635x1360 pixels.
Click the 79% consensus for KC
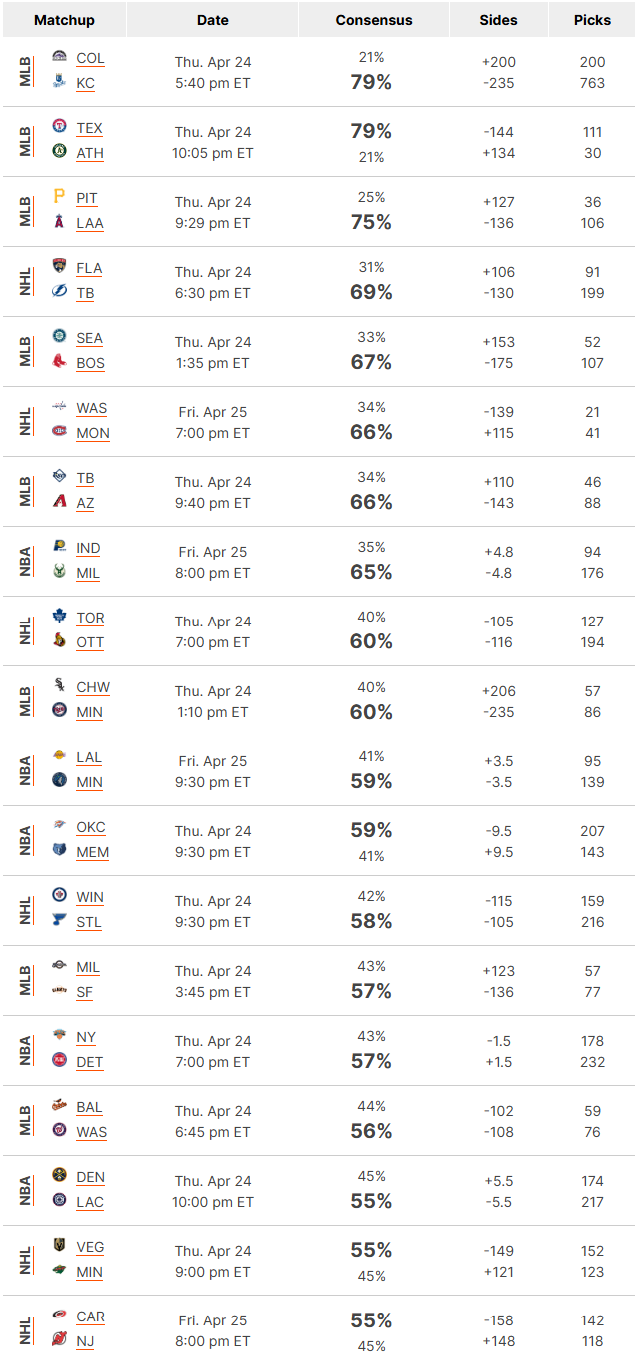pyautogui.click(x=371, y=82)
